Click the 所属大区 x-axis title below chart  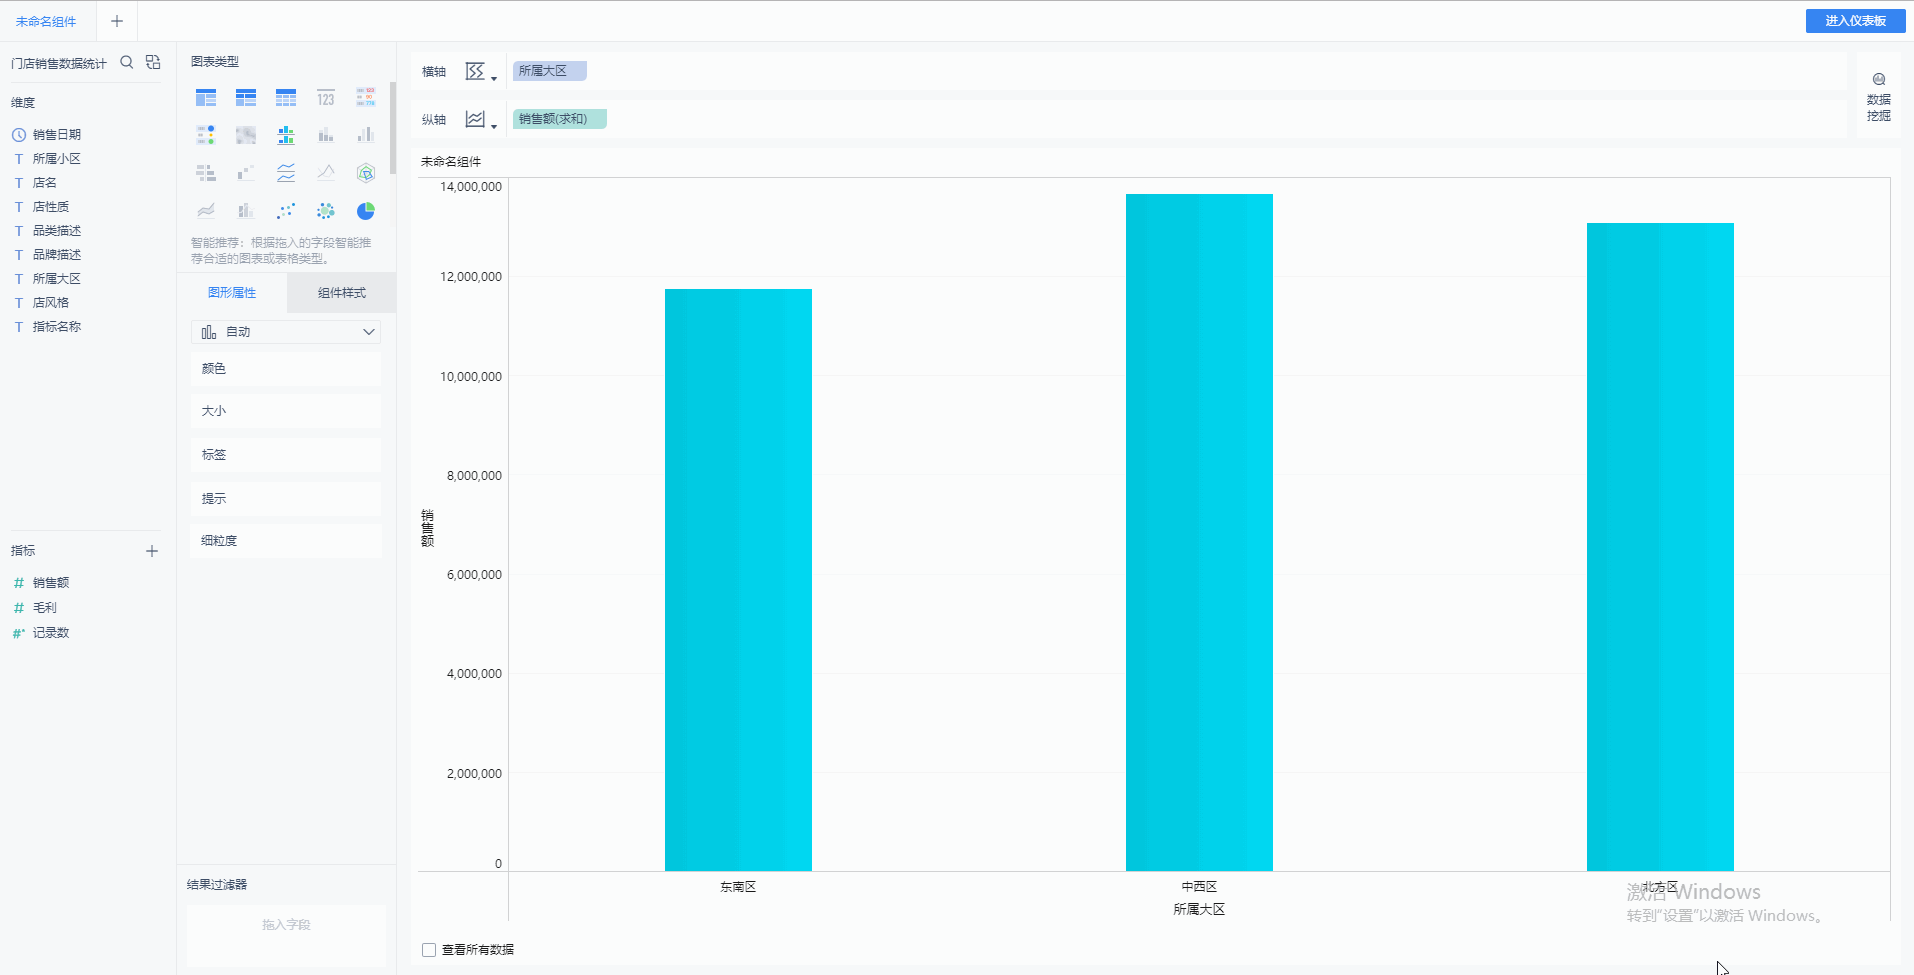[1199, 910]
